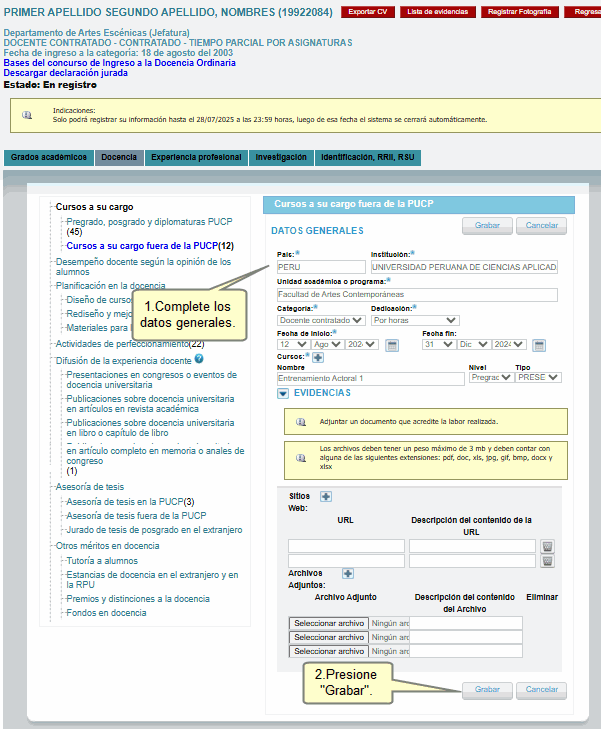Open Jurado de tesis de posgrado en extranjero
The height and width of the screenshot is (729, 601).
[154, 530]
